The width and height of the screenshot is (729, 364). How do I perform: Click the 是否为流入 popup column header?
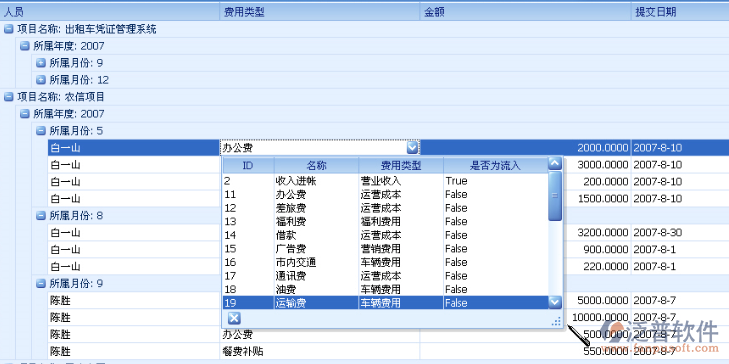click(x=496, y=165)
